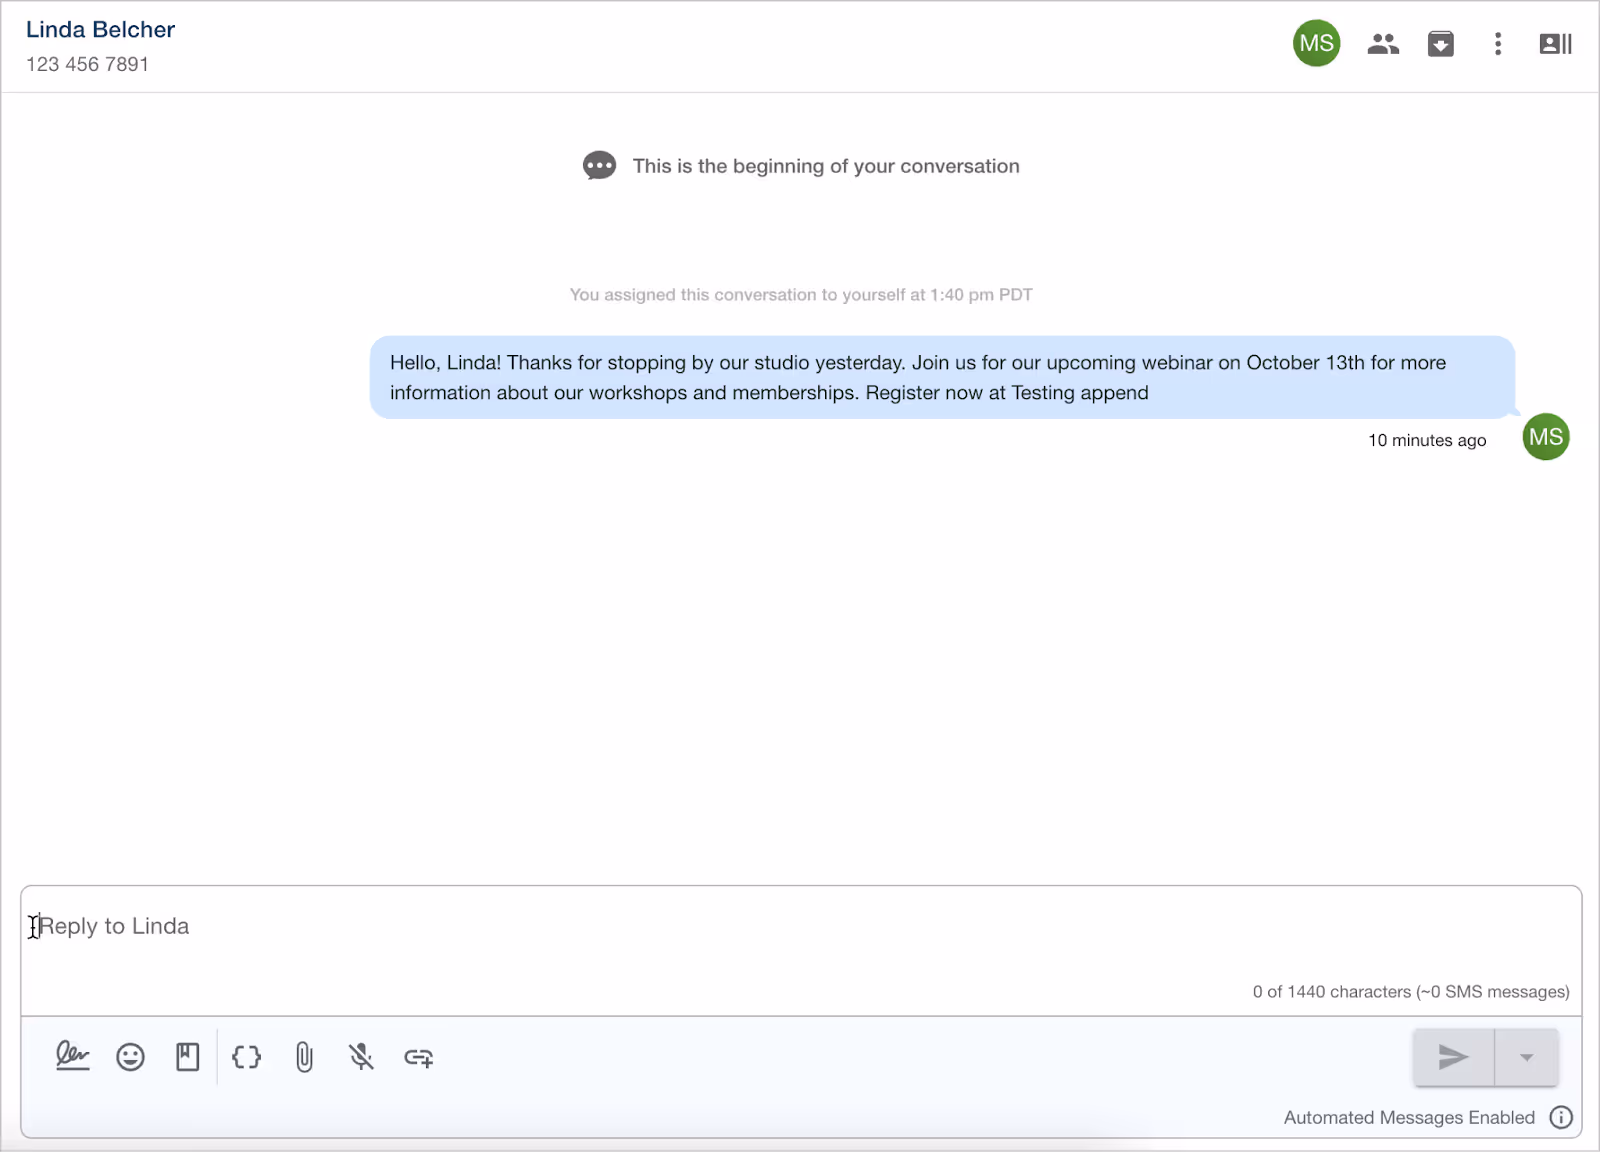The height and width of the screenshot is (1152, 1600).
Task: Open the more options menu
Action: [x=1497, y=44]
